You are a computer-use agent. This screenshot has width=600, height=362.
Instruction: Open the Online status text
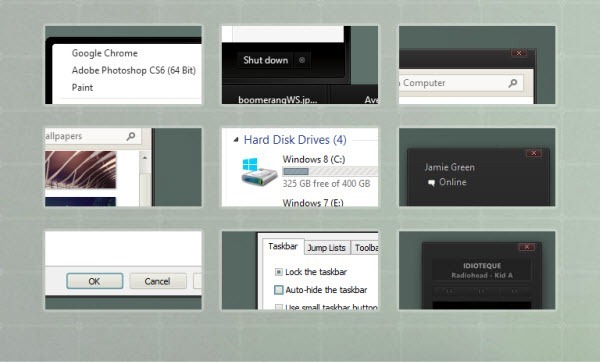[453, 182]
